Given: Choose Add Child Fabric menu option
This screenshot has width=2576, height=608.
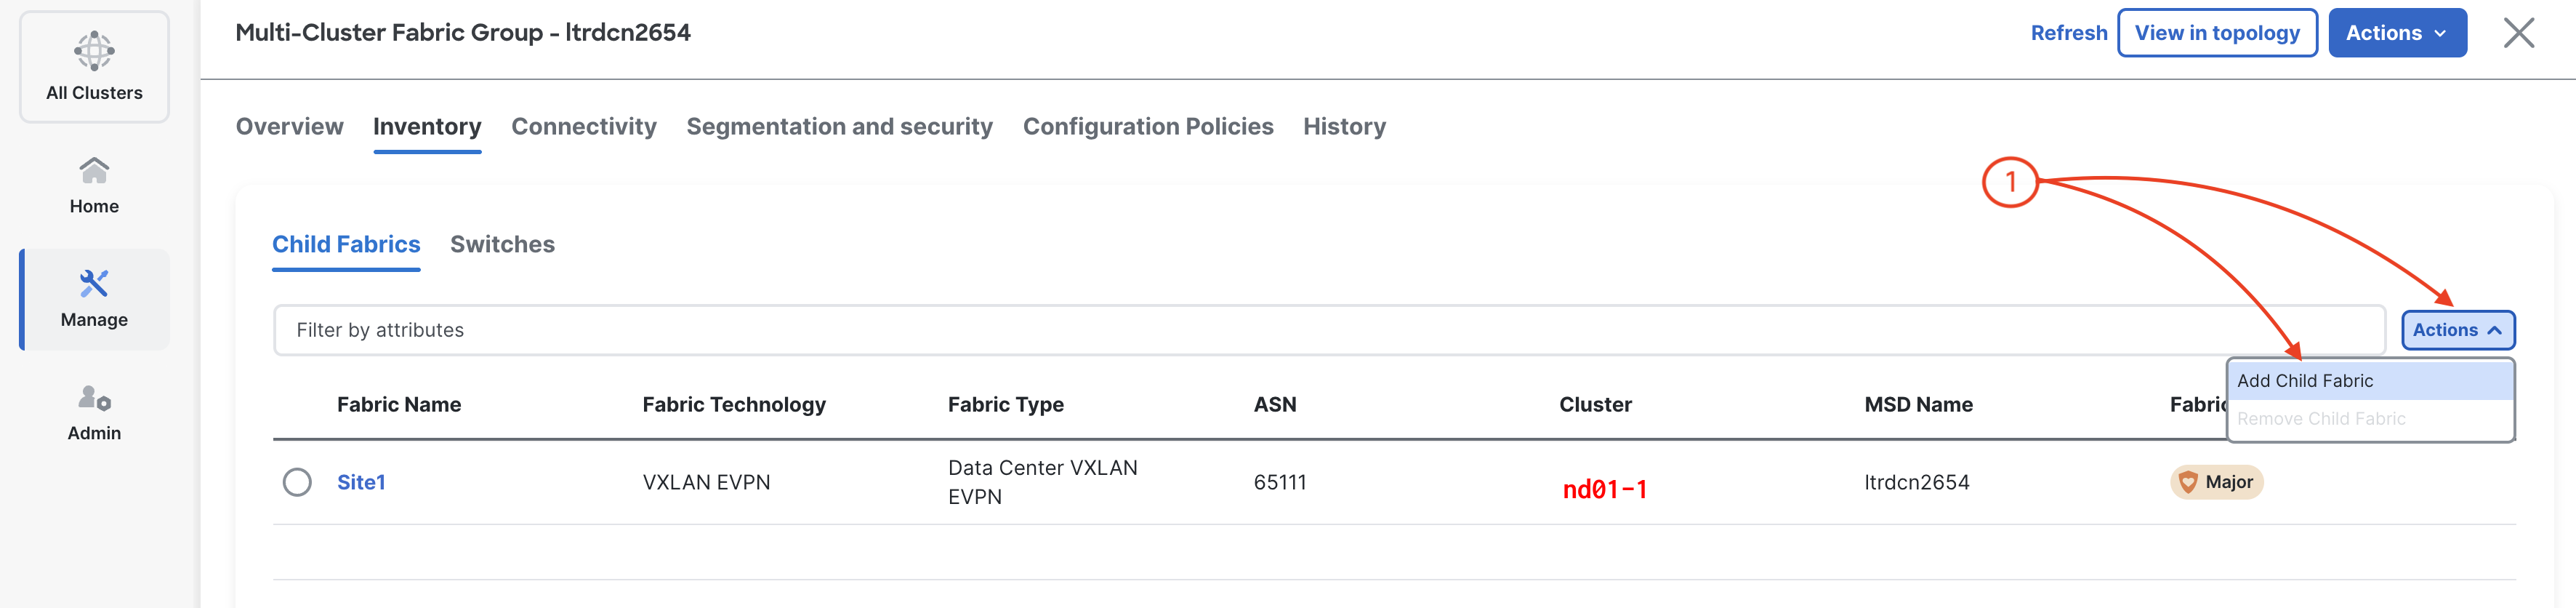Looking at the screenshot, I should [2304, 381].
